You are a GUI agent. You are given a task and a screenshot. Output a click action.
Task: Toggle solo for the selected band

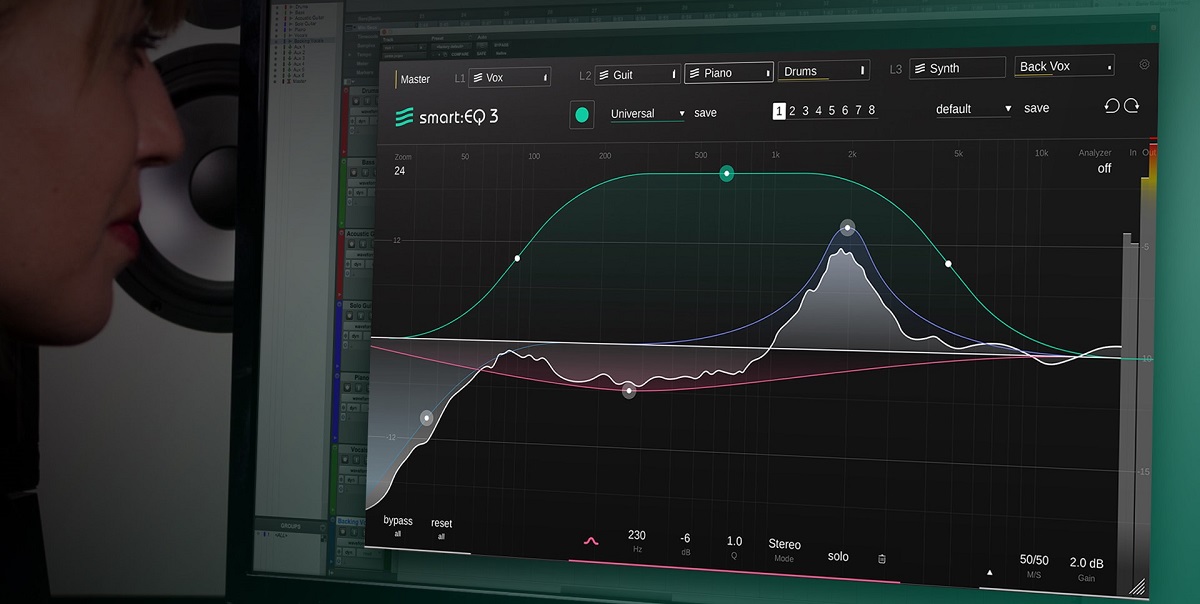point(838,556)
